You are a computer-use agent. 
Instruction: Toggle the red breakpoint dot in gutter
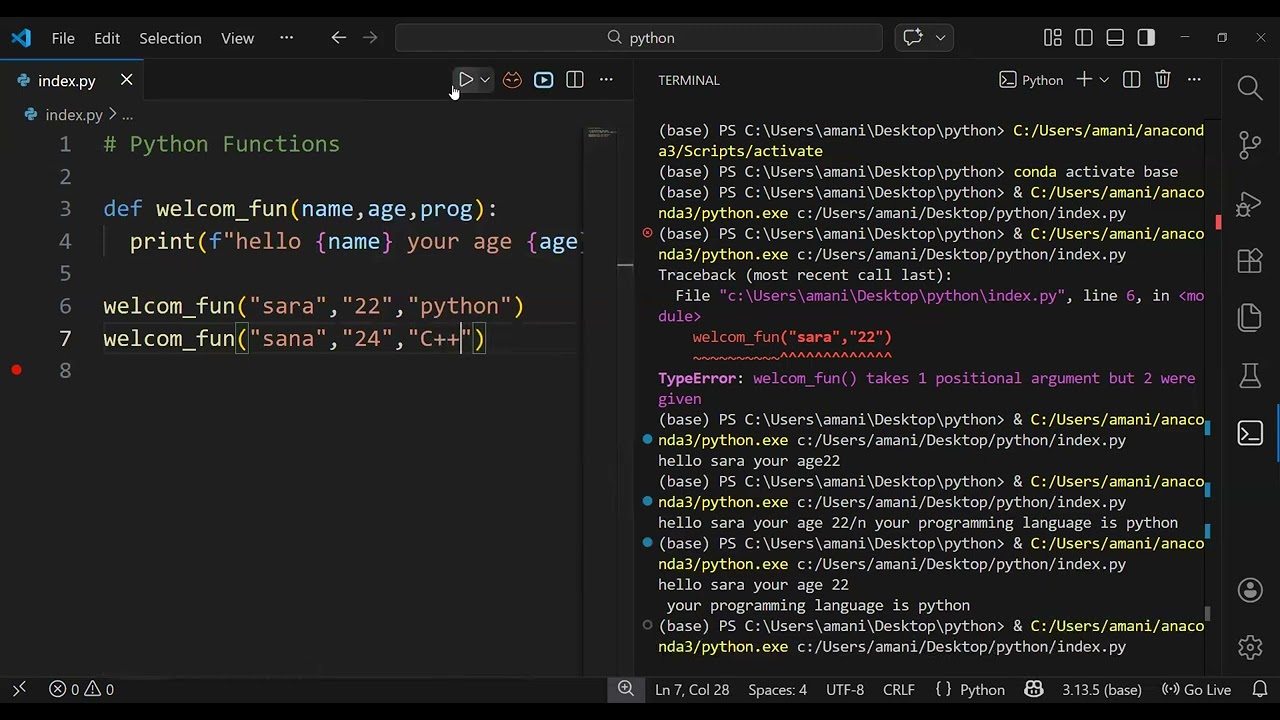16,370
